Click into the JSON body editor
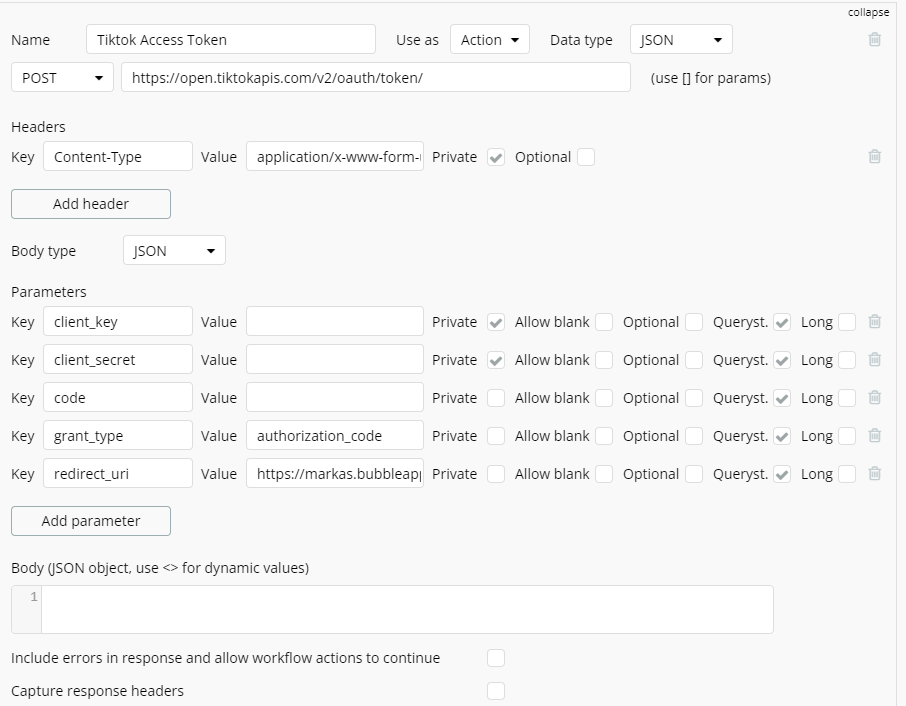906x706 pixels. (x=406, y=609)
